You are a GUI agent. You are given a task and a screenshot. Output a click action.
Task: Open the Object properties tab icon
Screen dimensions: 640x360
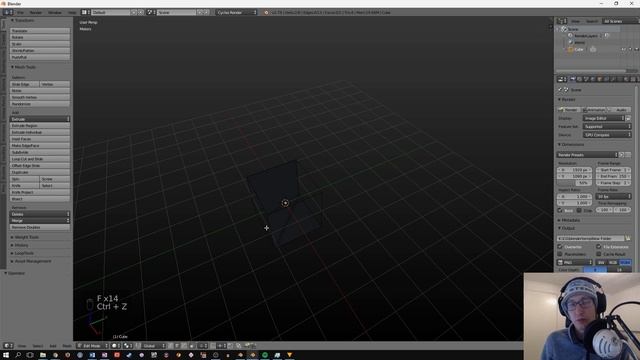[600, 79]
